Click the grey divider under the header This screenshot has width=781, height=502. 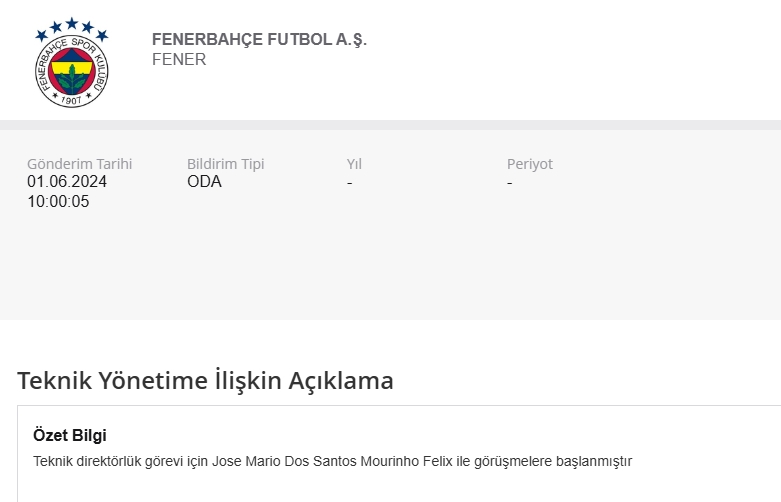(390, 125)
